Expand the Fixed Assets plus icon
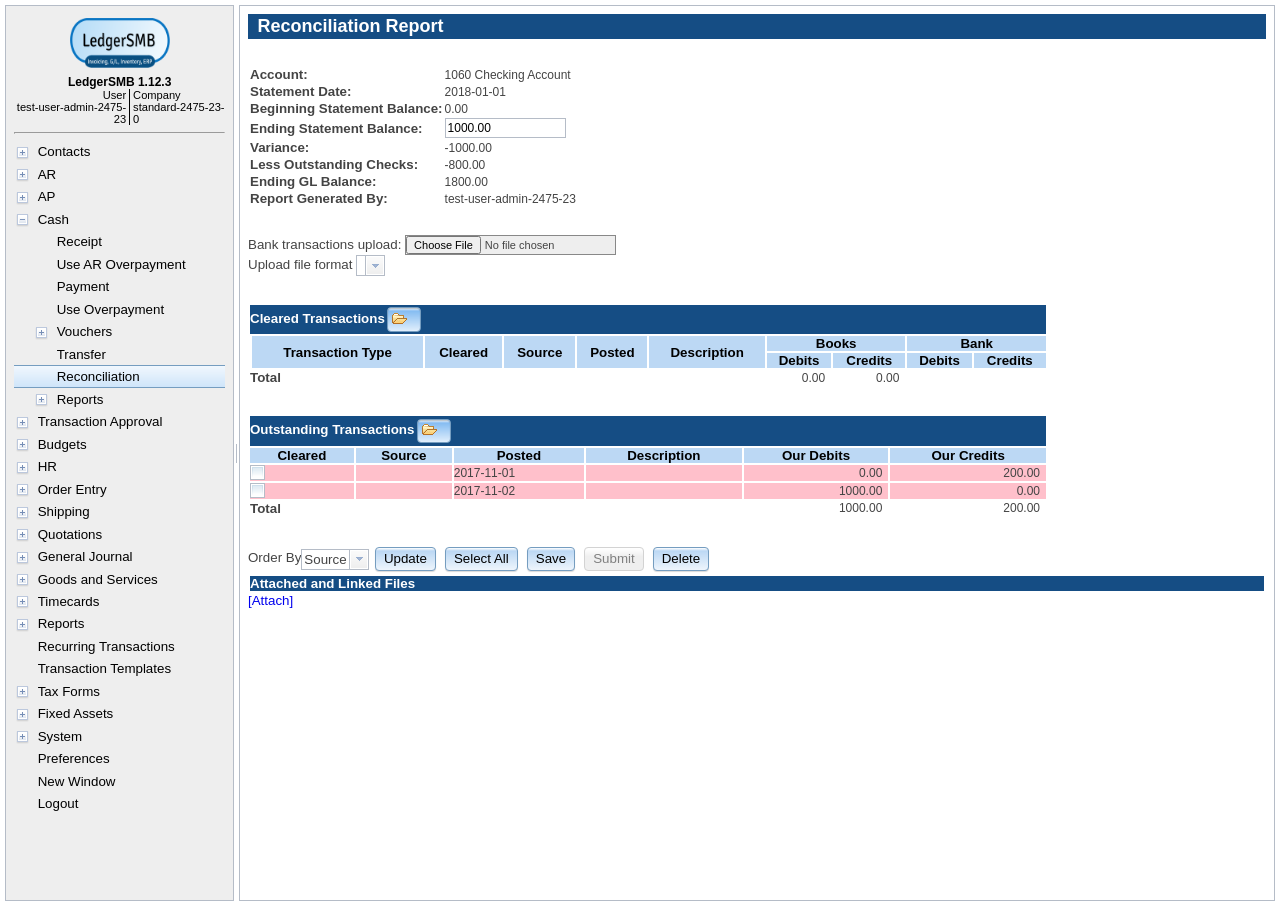The height and width of the screenshot is (906, 1280). (22, 714)
